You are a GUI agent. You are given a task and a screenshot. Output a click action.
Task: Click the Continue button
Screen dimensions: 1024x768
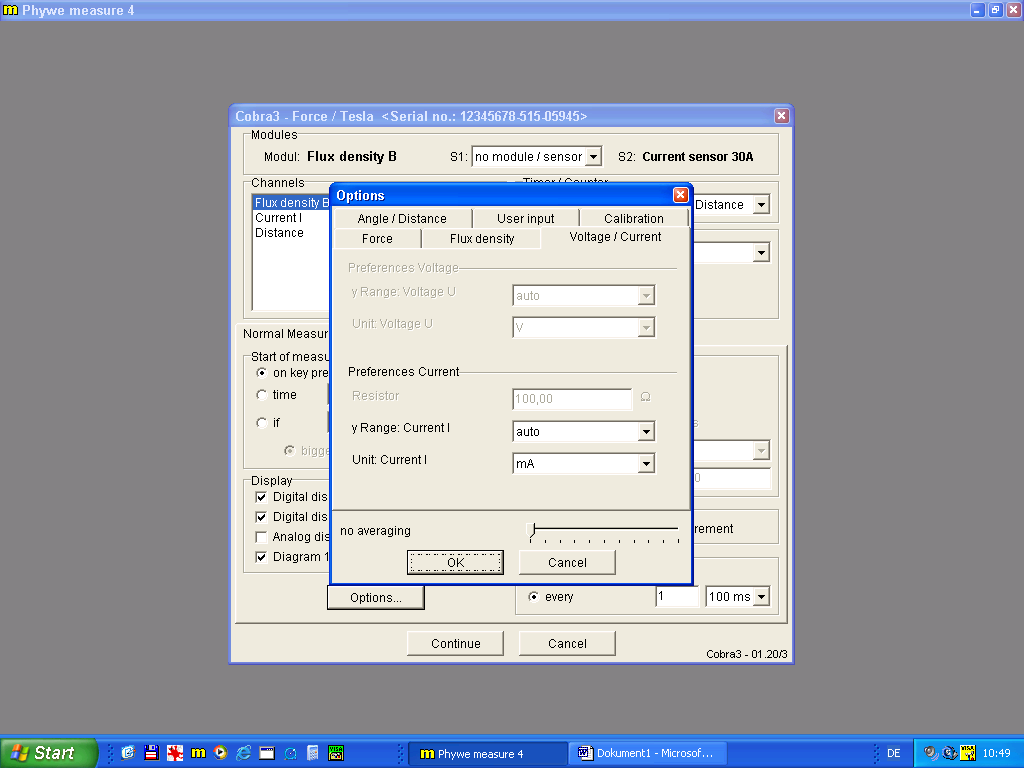pos(455,643)
